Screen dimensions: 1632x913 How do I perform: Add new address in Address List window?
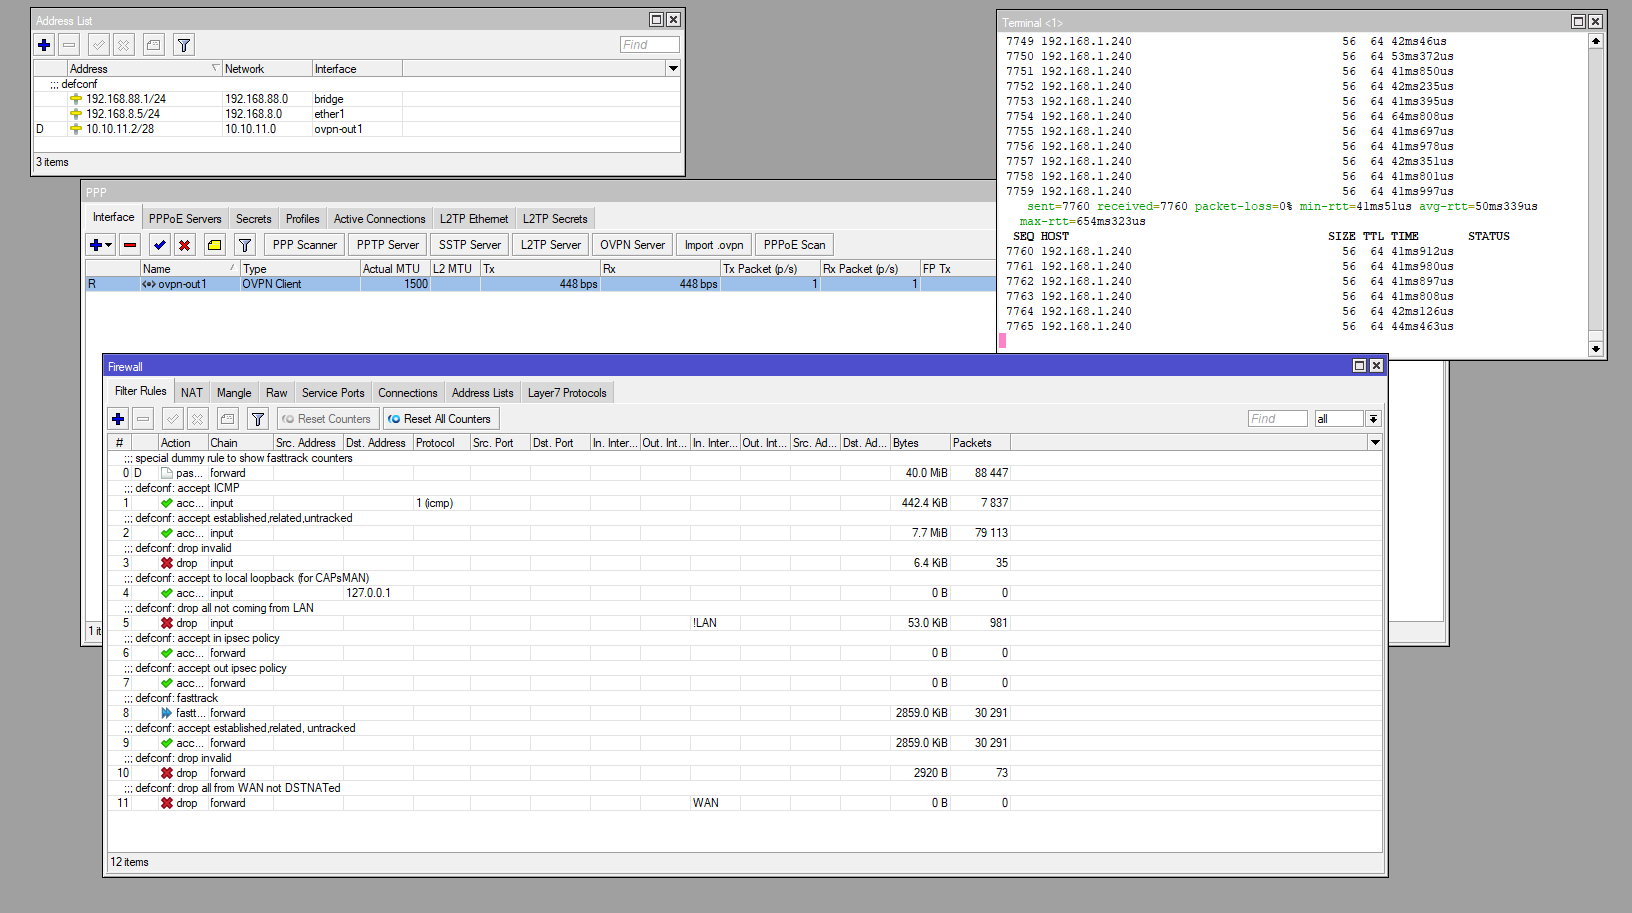44,45
